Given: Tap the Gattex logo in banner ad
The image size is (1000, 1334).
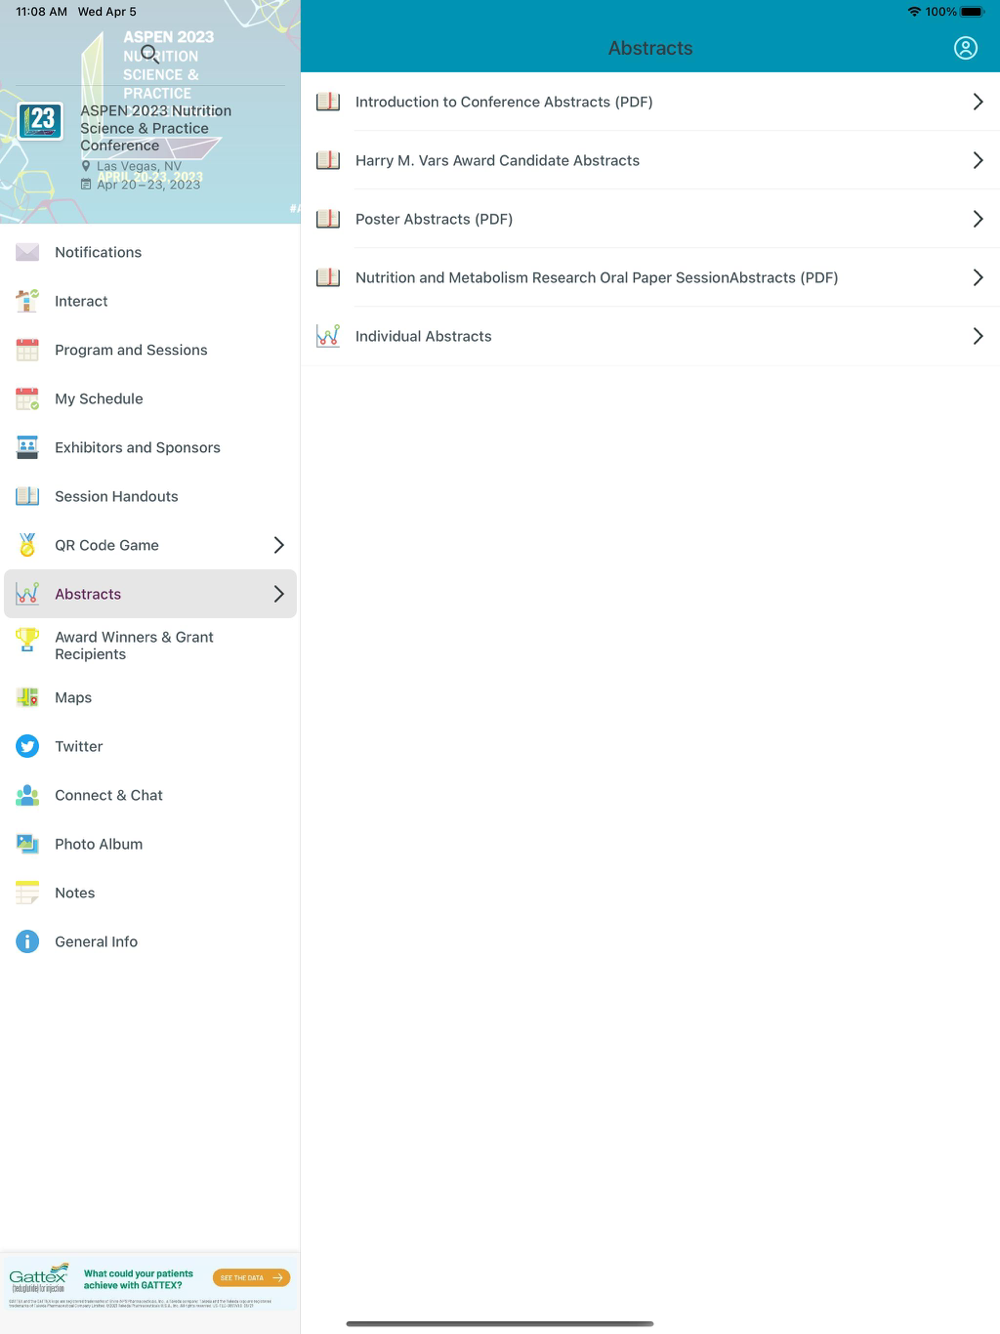Looking at the screenshot, I should pyautogui.click(x=39, y=1278).
